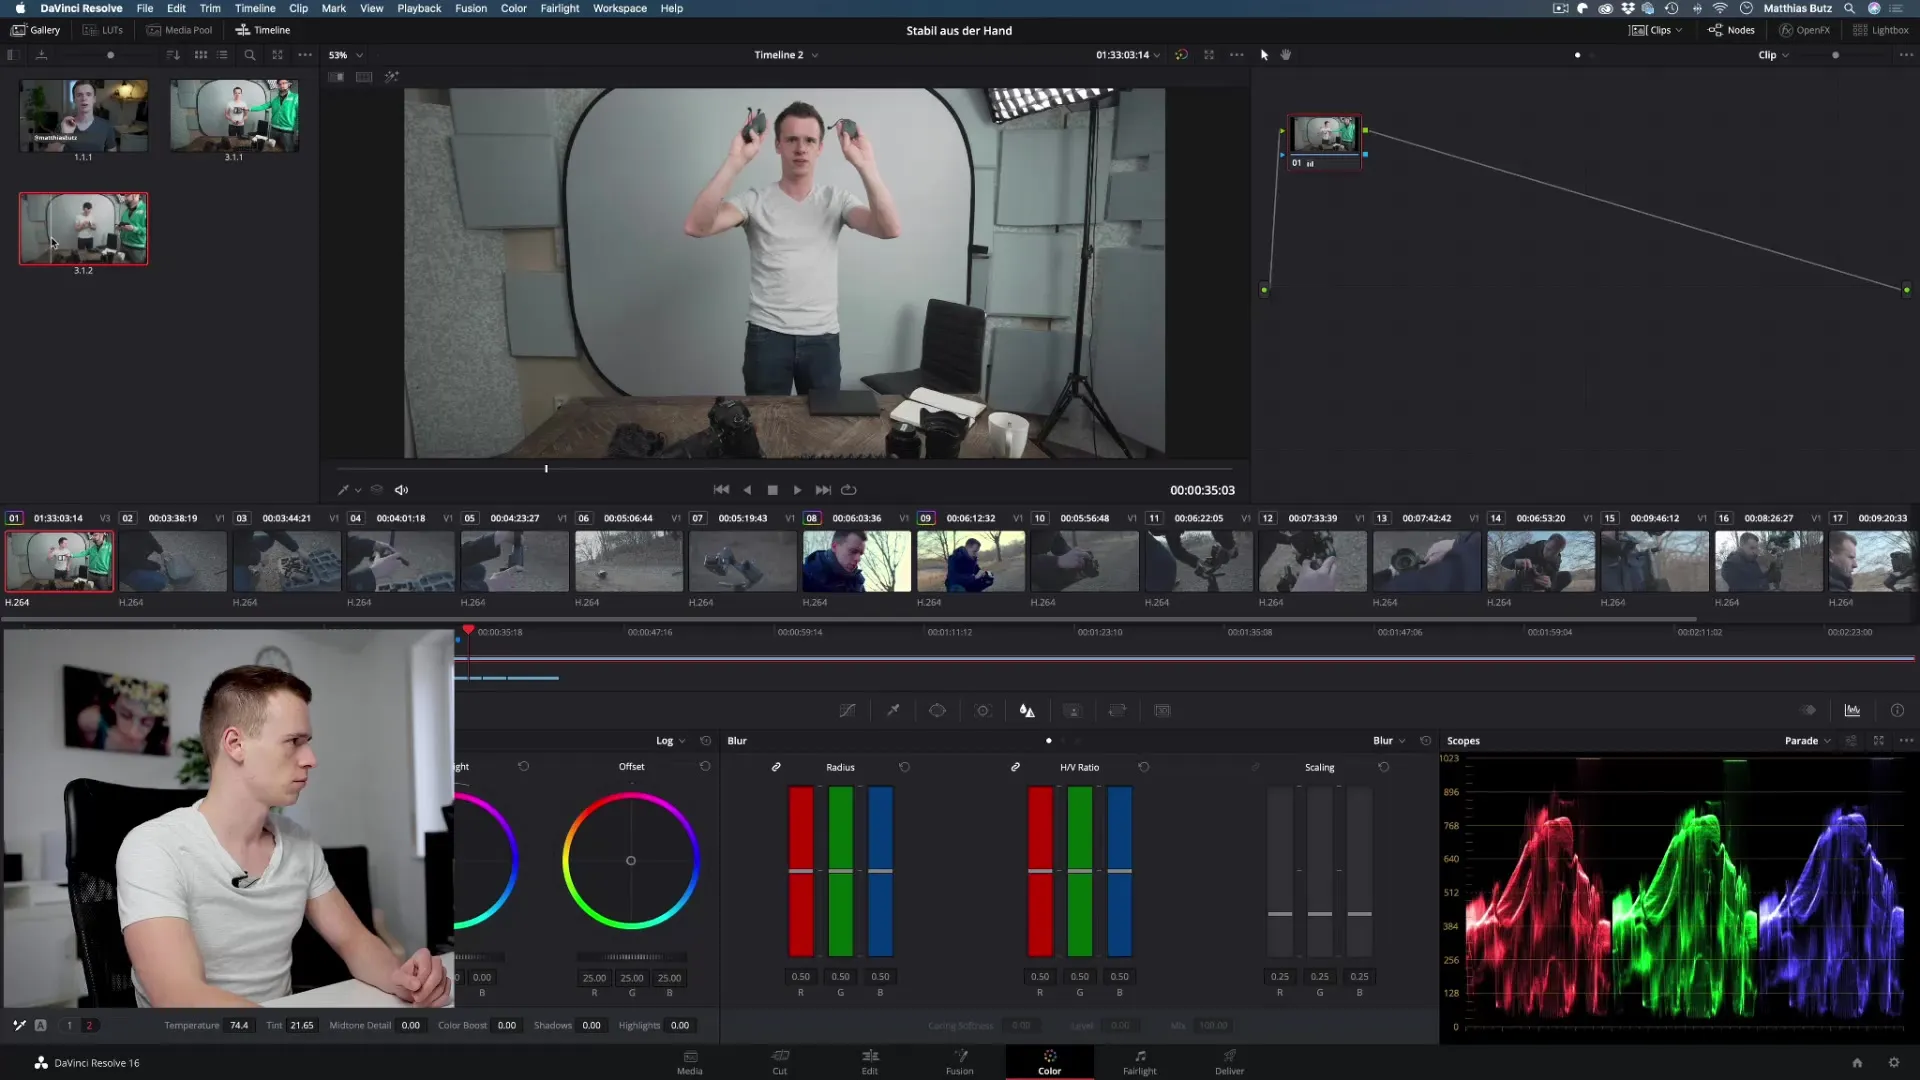Toggle the LUTs panel
Screen dimensions: 1920x1080
coord(103,30)
